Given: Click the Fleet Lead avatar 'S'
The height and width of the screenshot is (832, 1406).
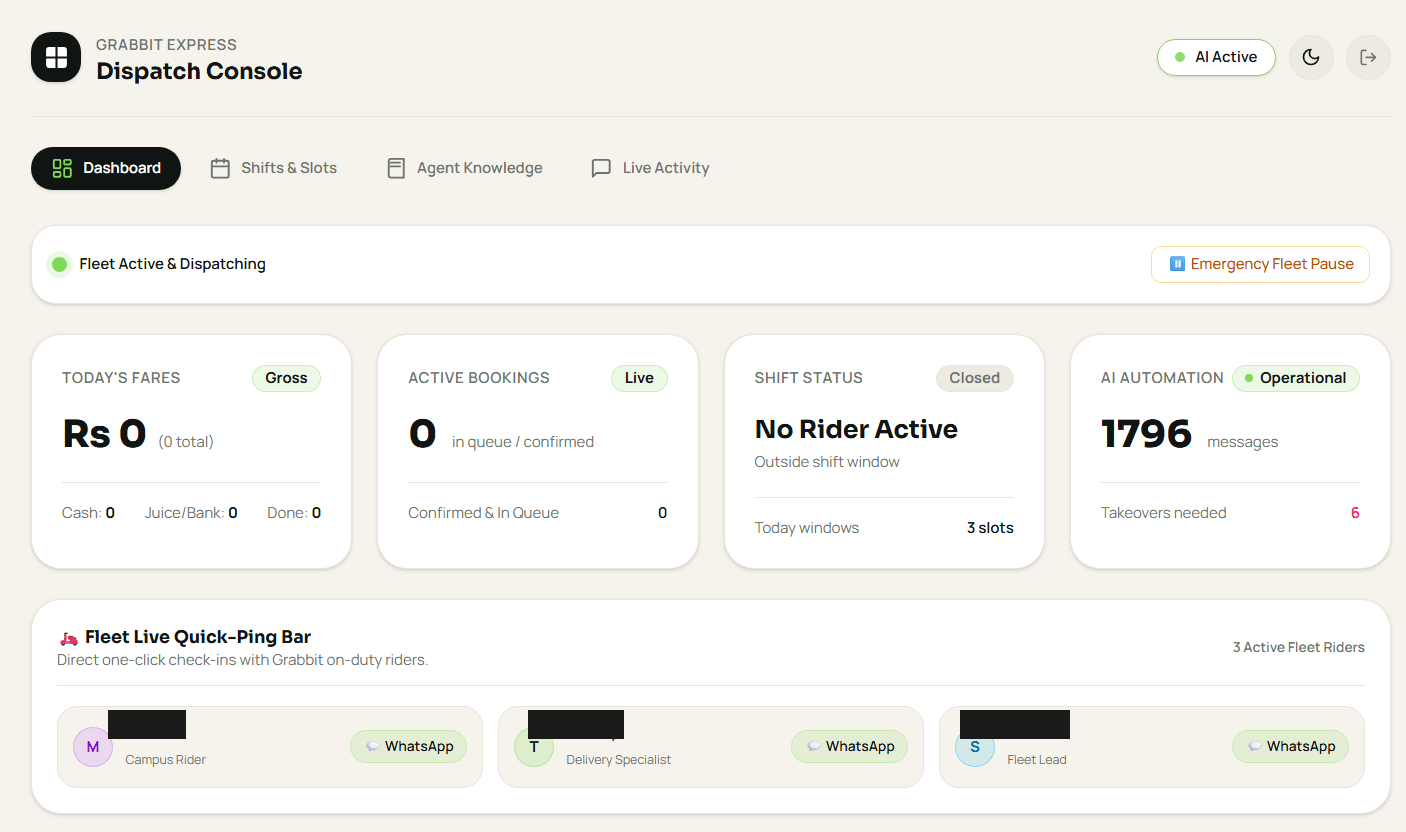Looking at the screenshot, I should [975, 747].
